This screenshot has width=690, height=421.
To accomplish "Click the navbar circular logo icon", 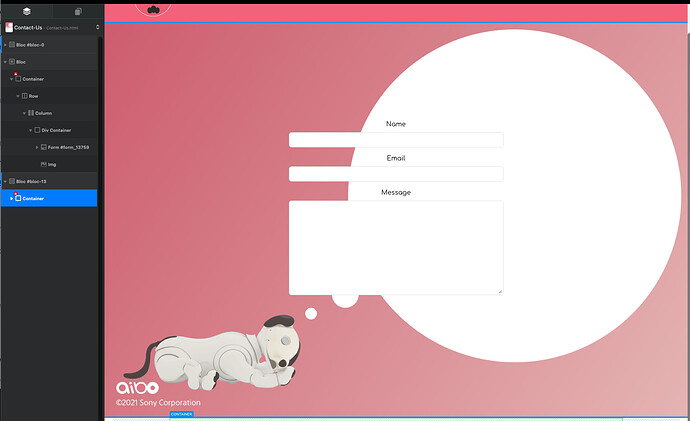I will [153, 10].
